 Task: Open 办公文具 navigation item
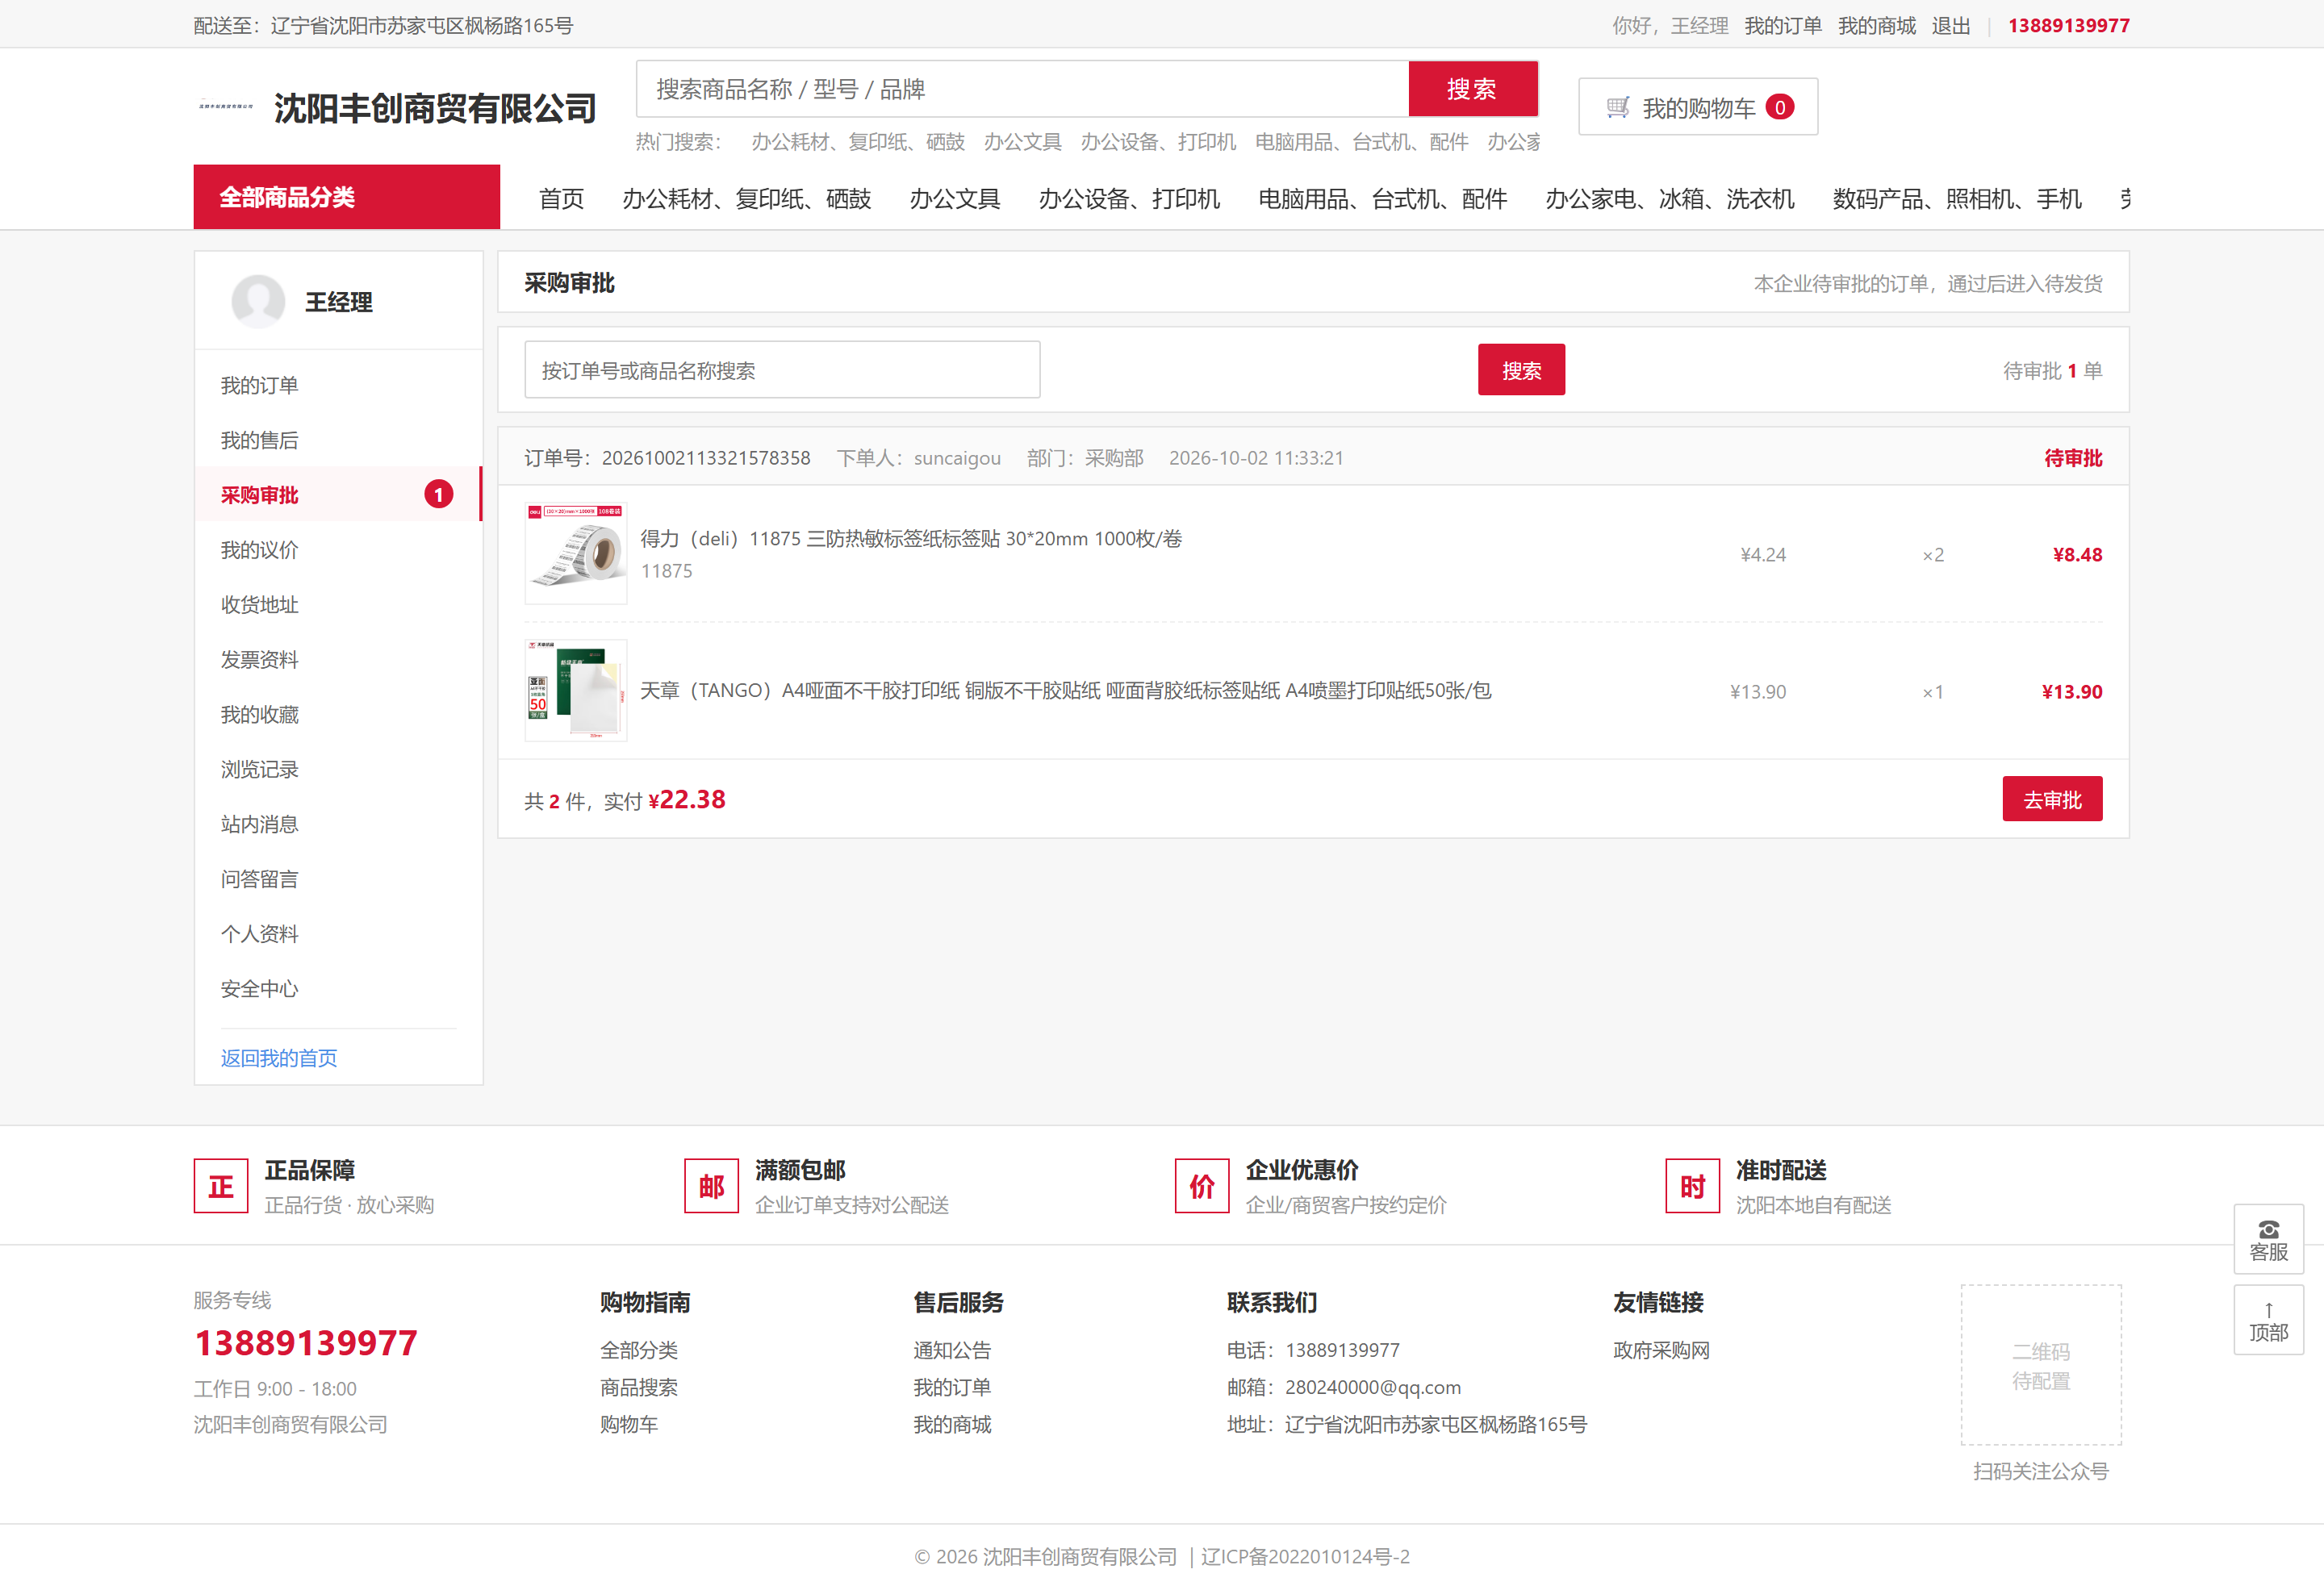pos(955,199)
